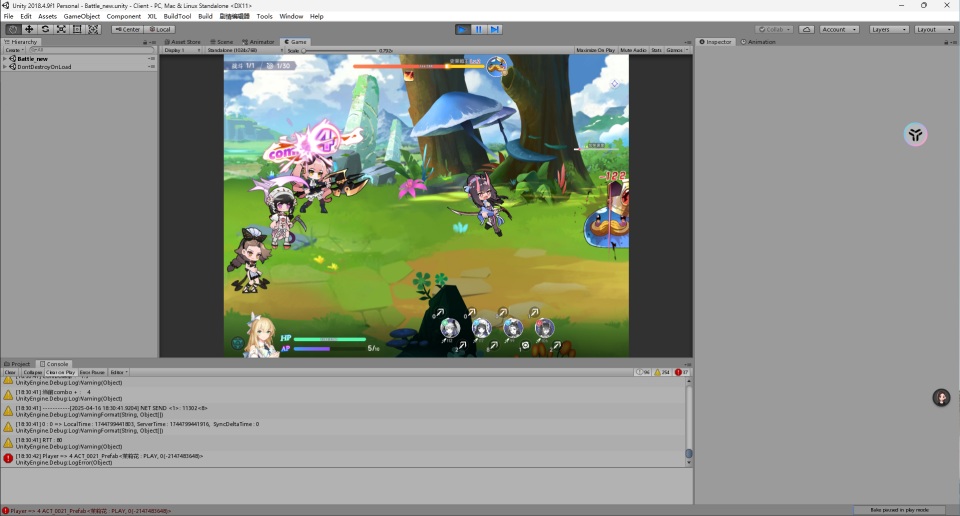Open the File menu
The image size is (960, 516).
pos(9,17)
